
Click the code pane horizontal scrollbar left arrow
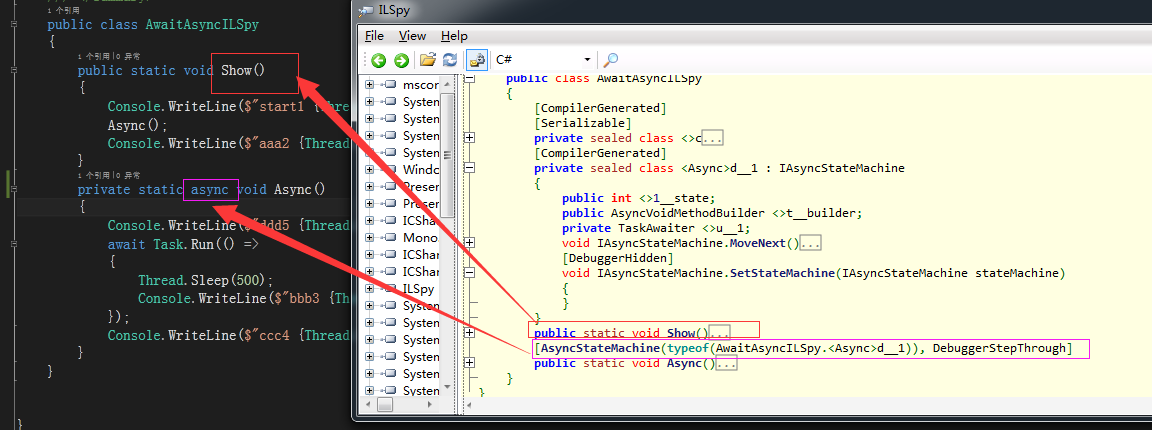470,405
